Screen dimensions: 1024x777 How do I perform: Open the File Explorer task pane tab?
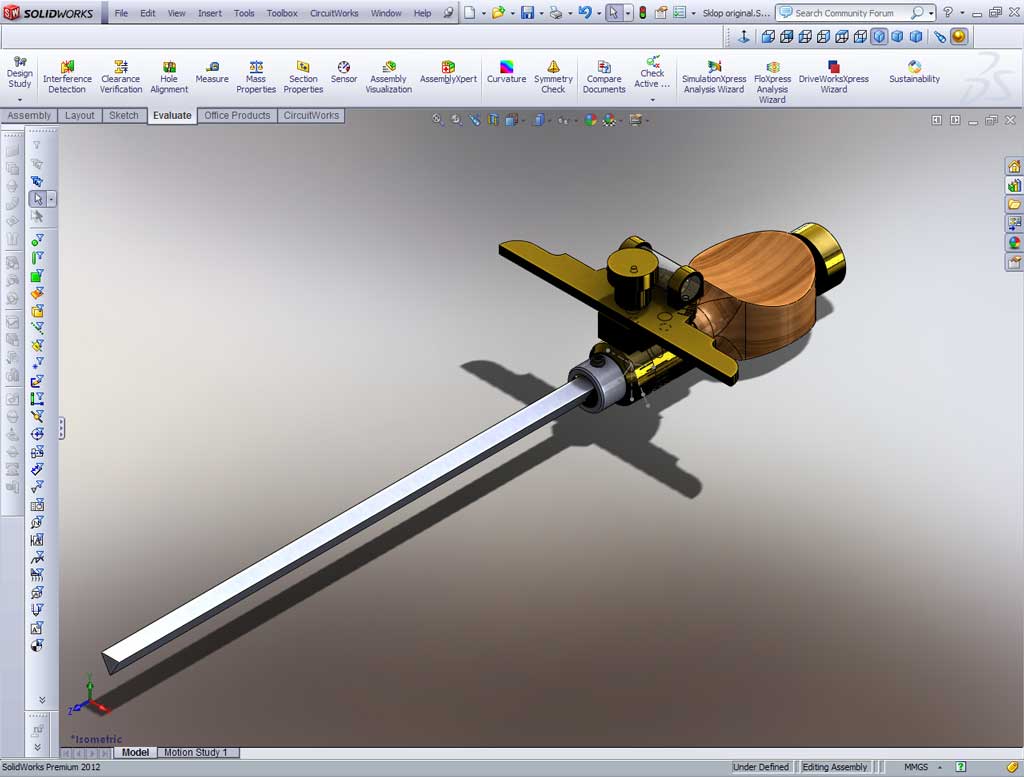point(1014,205)
